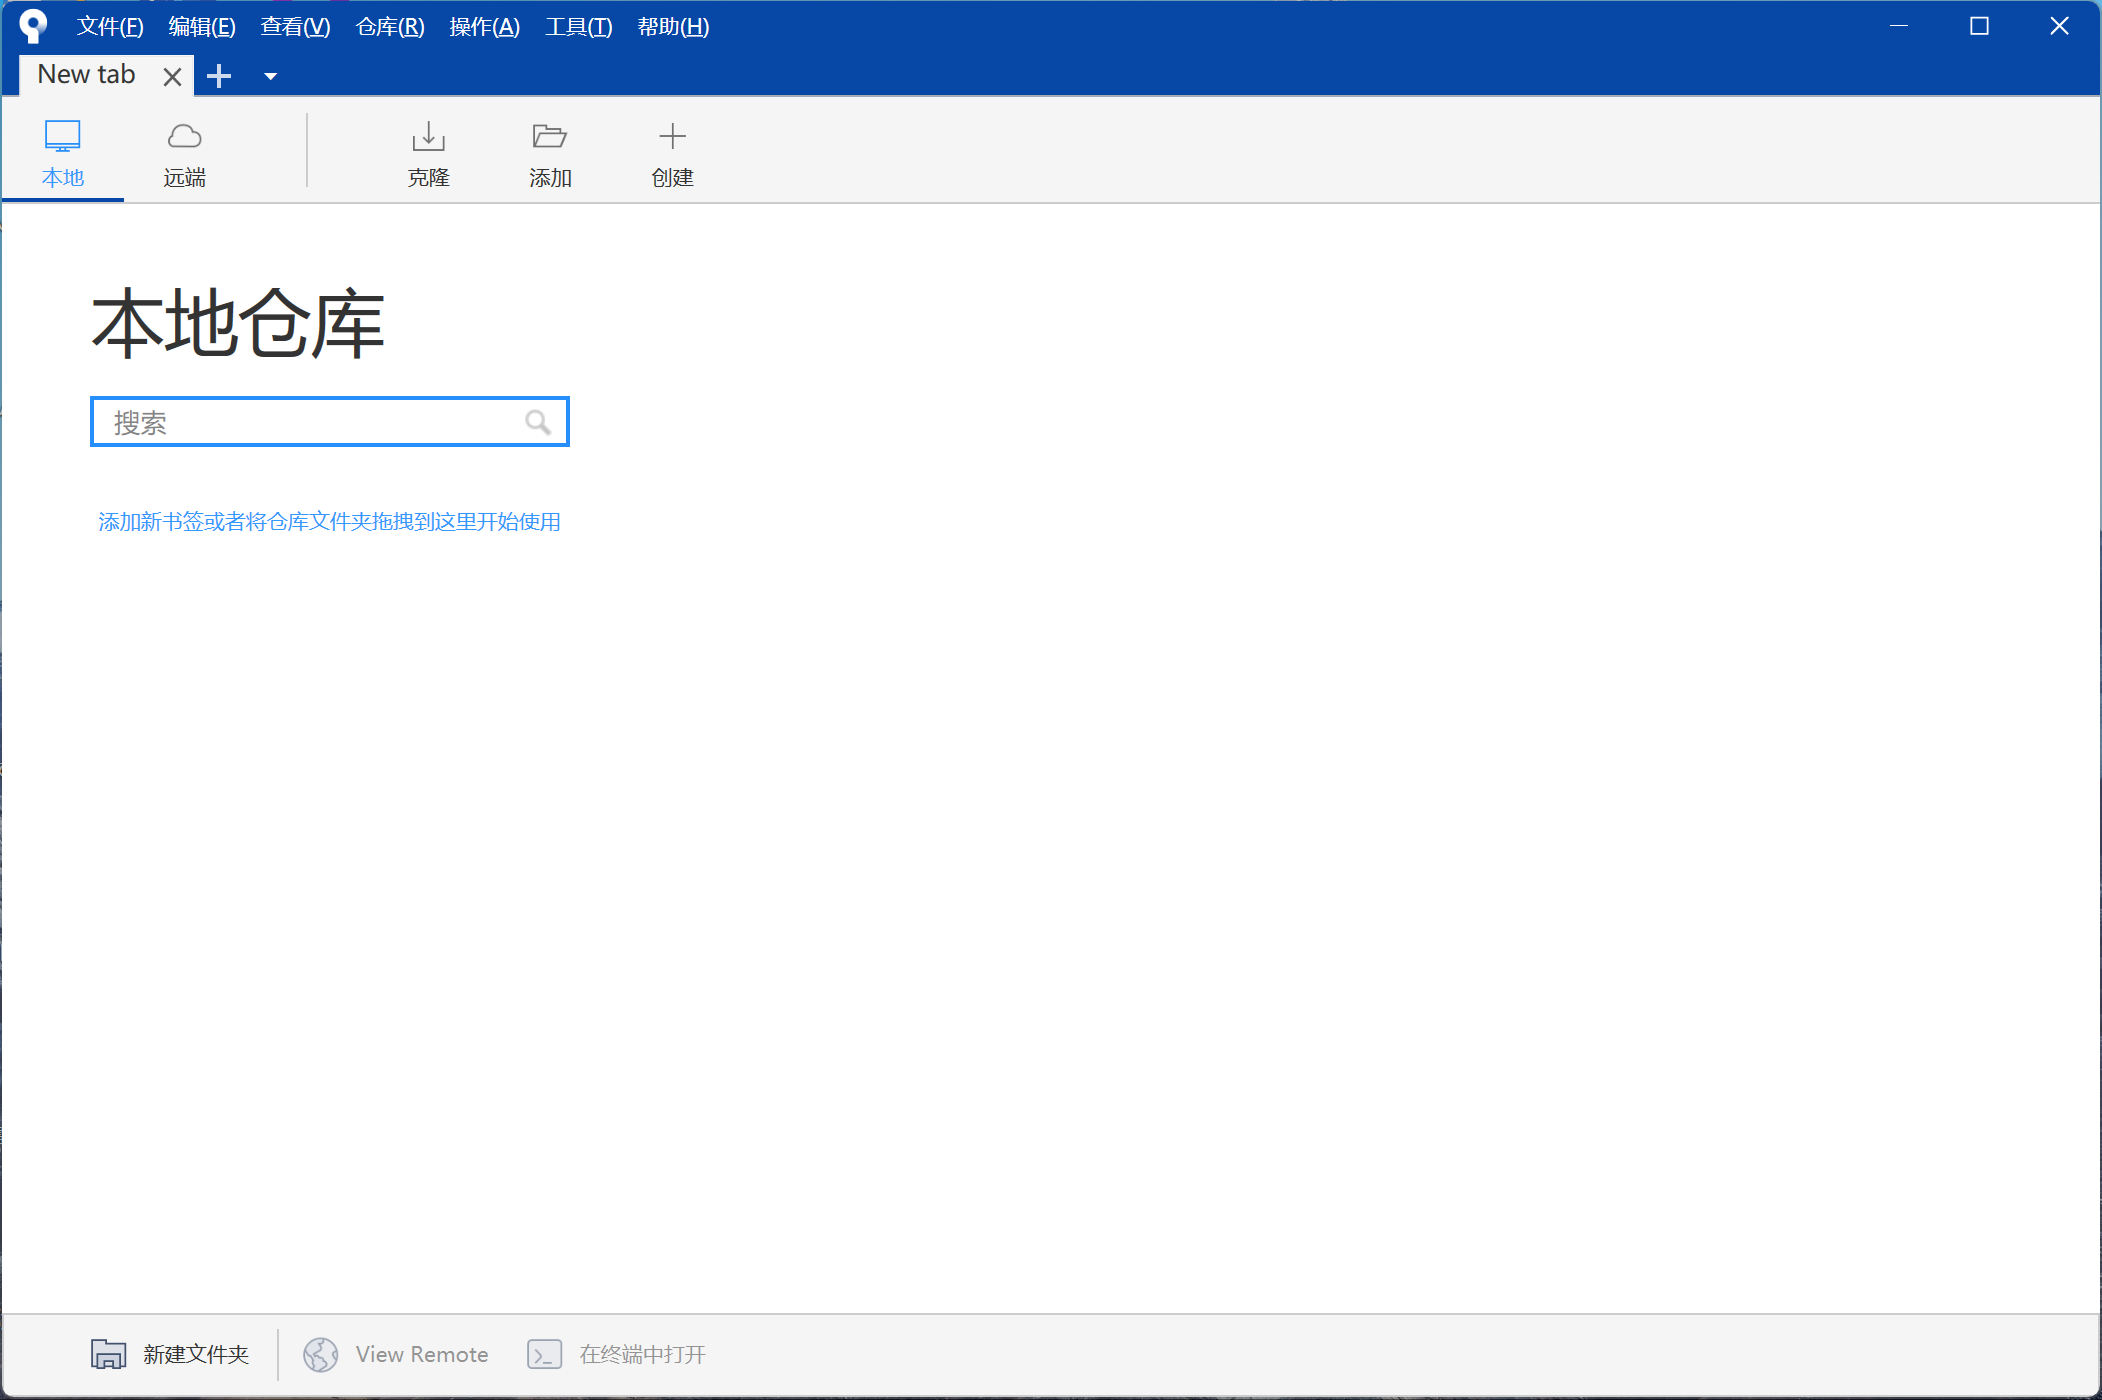Image resolution: width=2102 pixels, height=1400 pixels.
Task: Close the New tab
Action: [172, 77]
